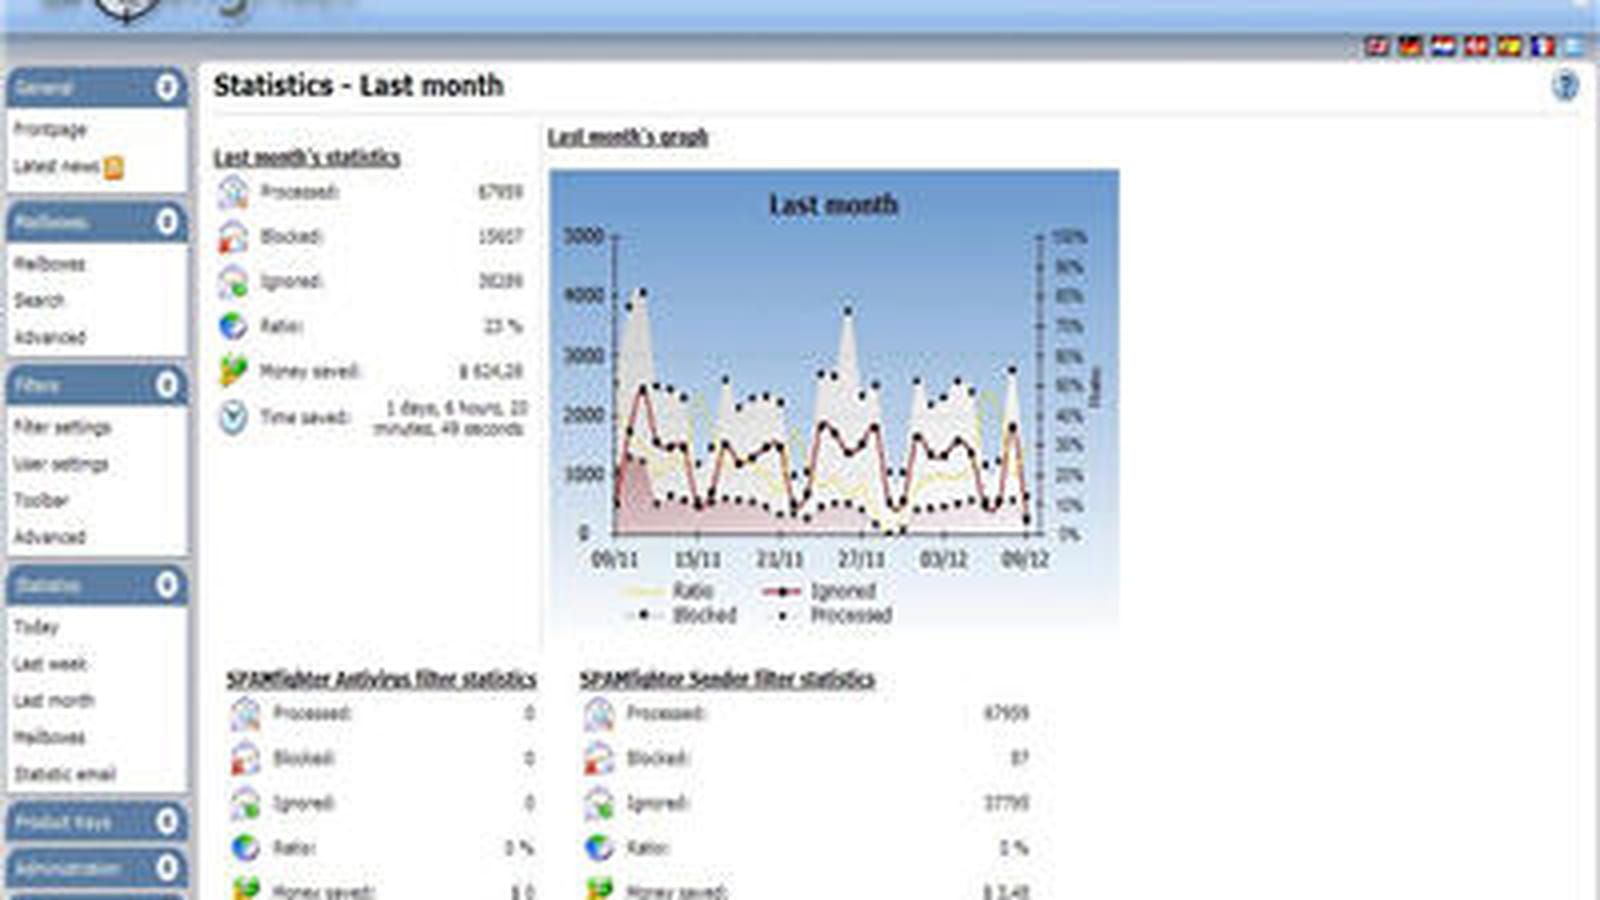The width and height of the screenshot is (1600, 900).
Task: Select the Spanish flag language icon
Action: tap(1509, 46)
